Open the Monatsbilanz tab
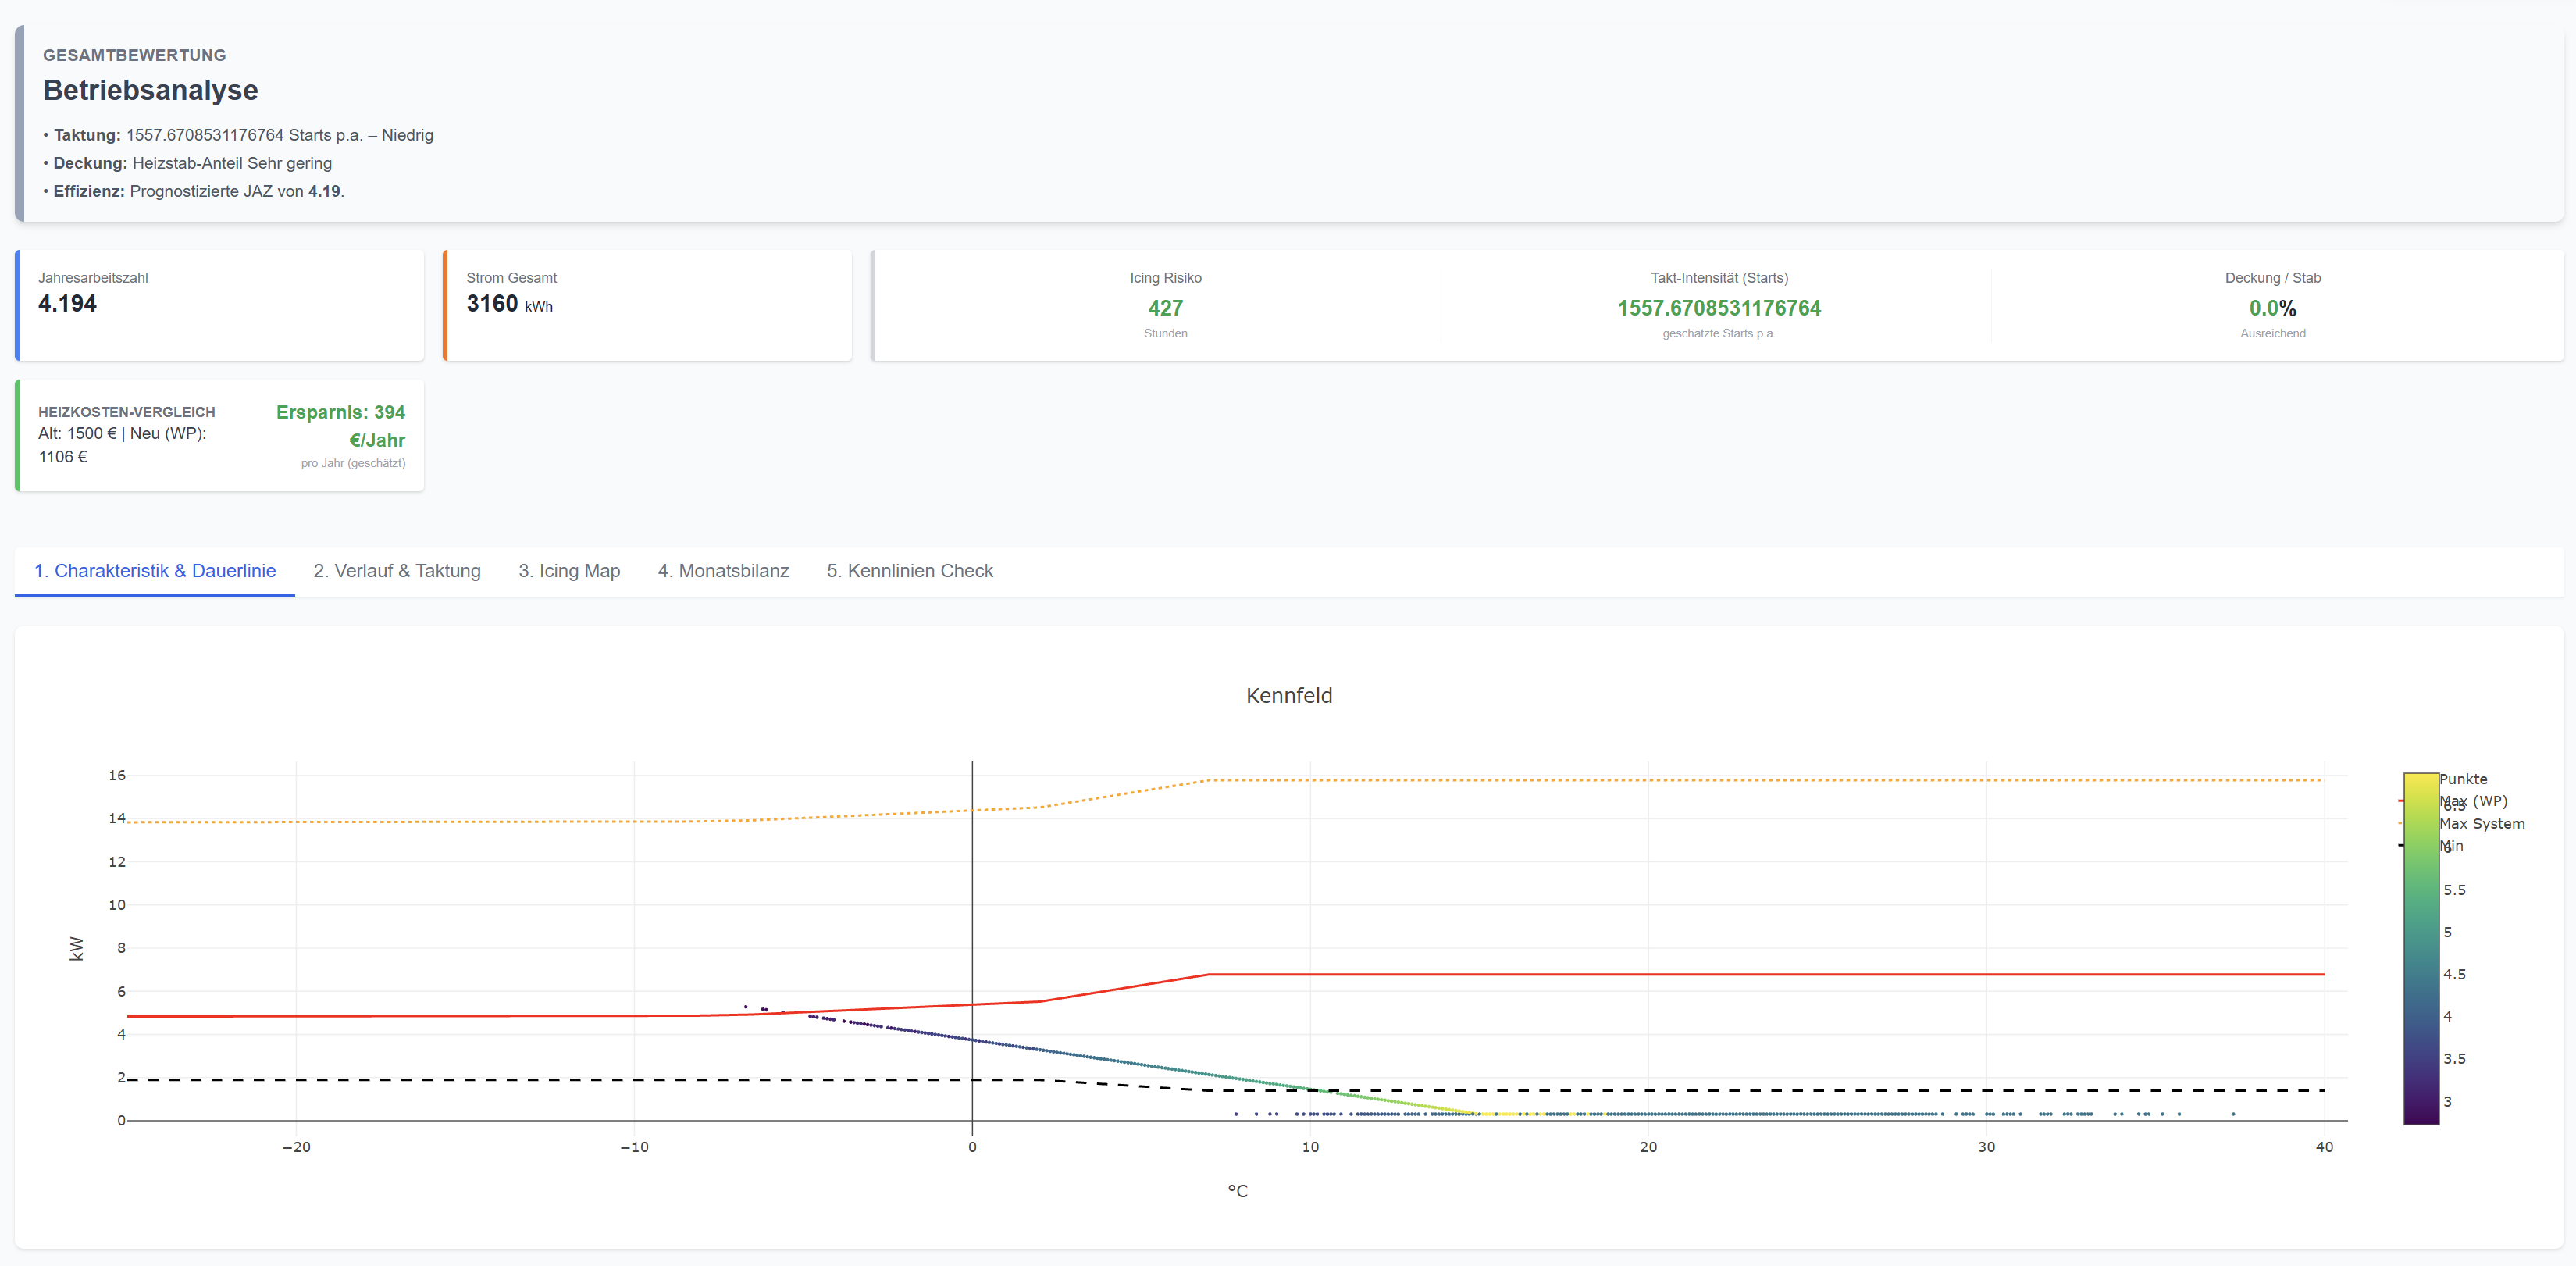 tap(722, 571)
